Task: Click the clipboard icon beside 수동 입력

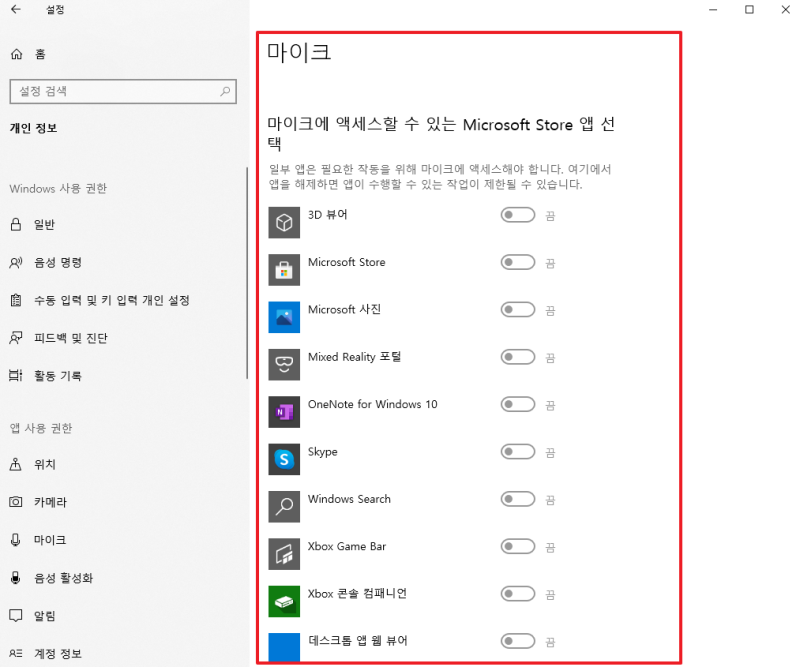Action: [x=16, y=300]
